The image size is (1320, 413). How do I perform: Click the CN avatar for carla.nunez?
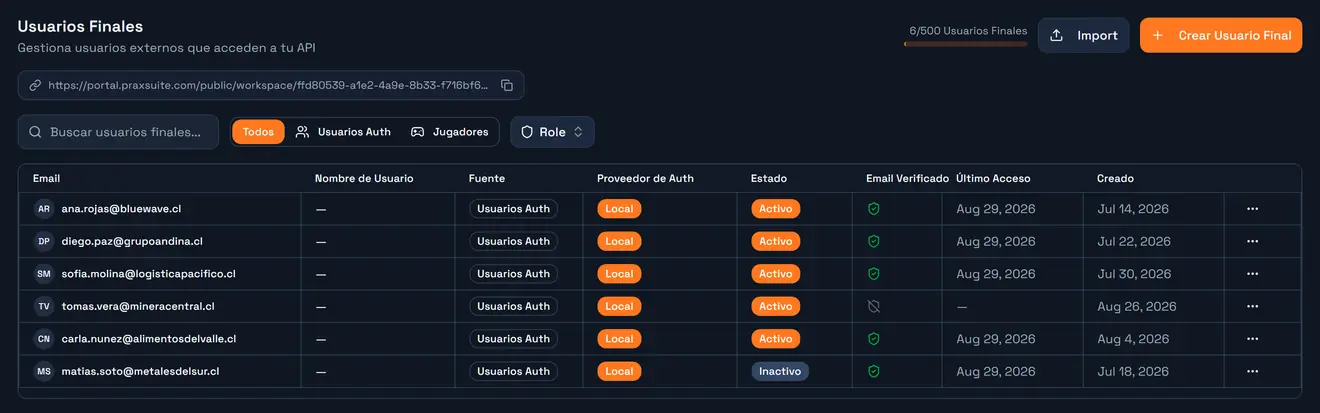tap(44, 339)
